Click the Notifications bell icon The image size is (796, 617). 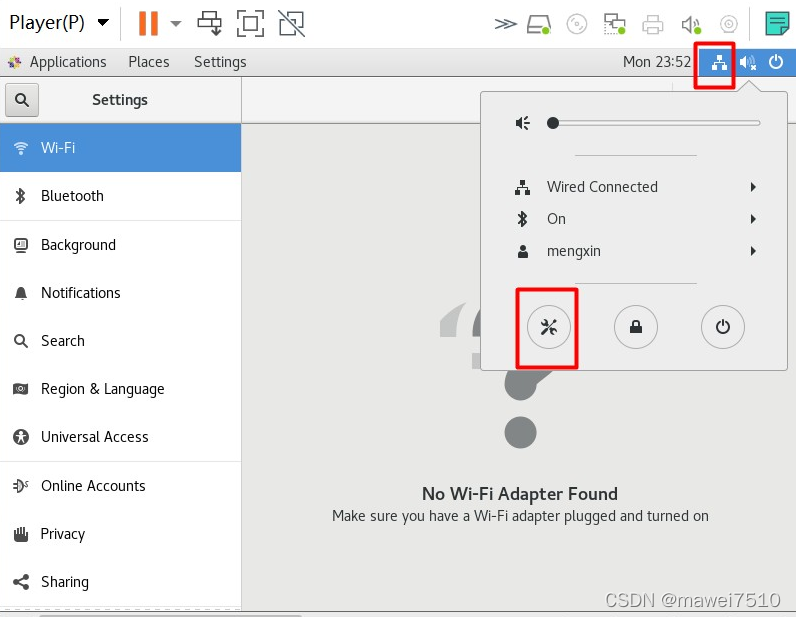21,293
